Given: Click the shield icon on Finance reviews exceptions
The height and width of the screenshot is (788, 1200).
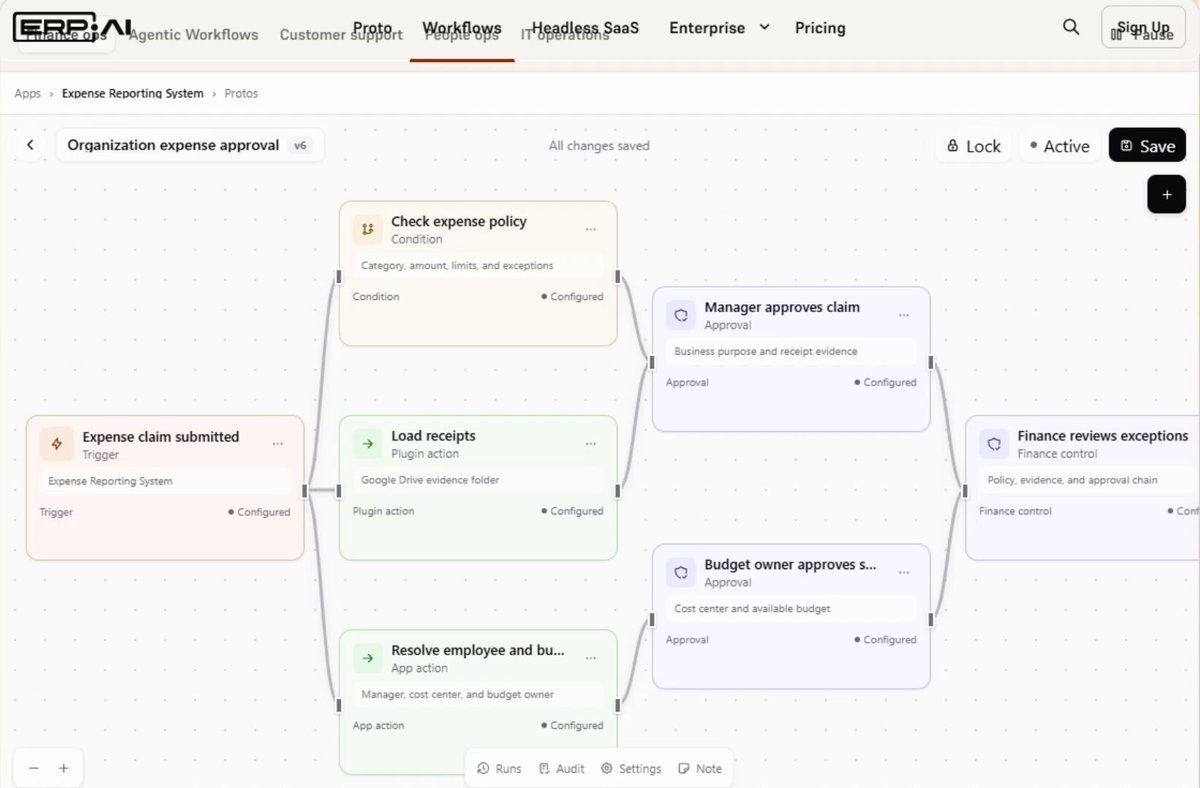Looking at the screenshot, I should pos(994,444).
